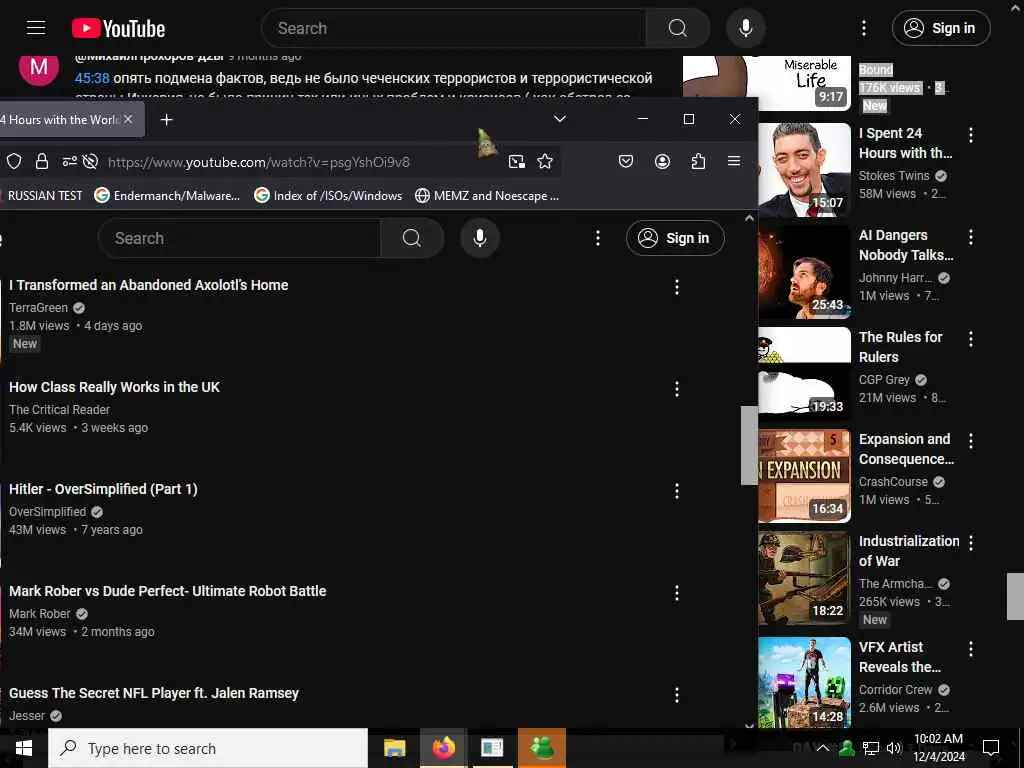Open options for the Mark Rober video
The width and height of the screenshot is (1024, 768).
coord(677,593)
